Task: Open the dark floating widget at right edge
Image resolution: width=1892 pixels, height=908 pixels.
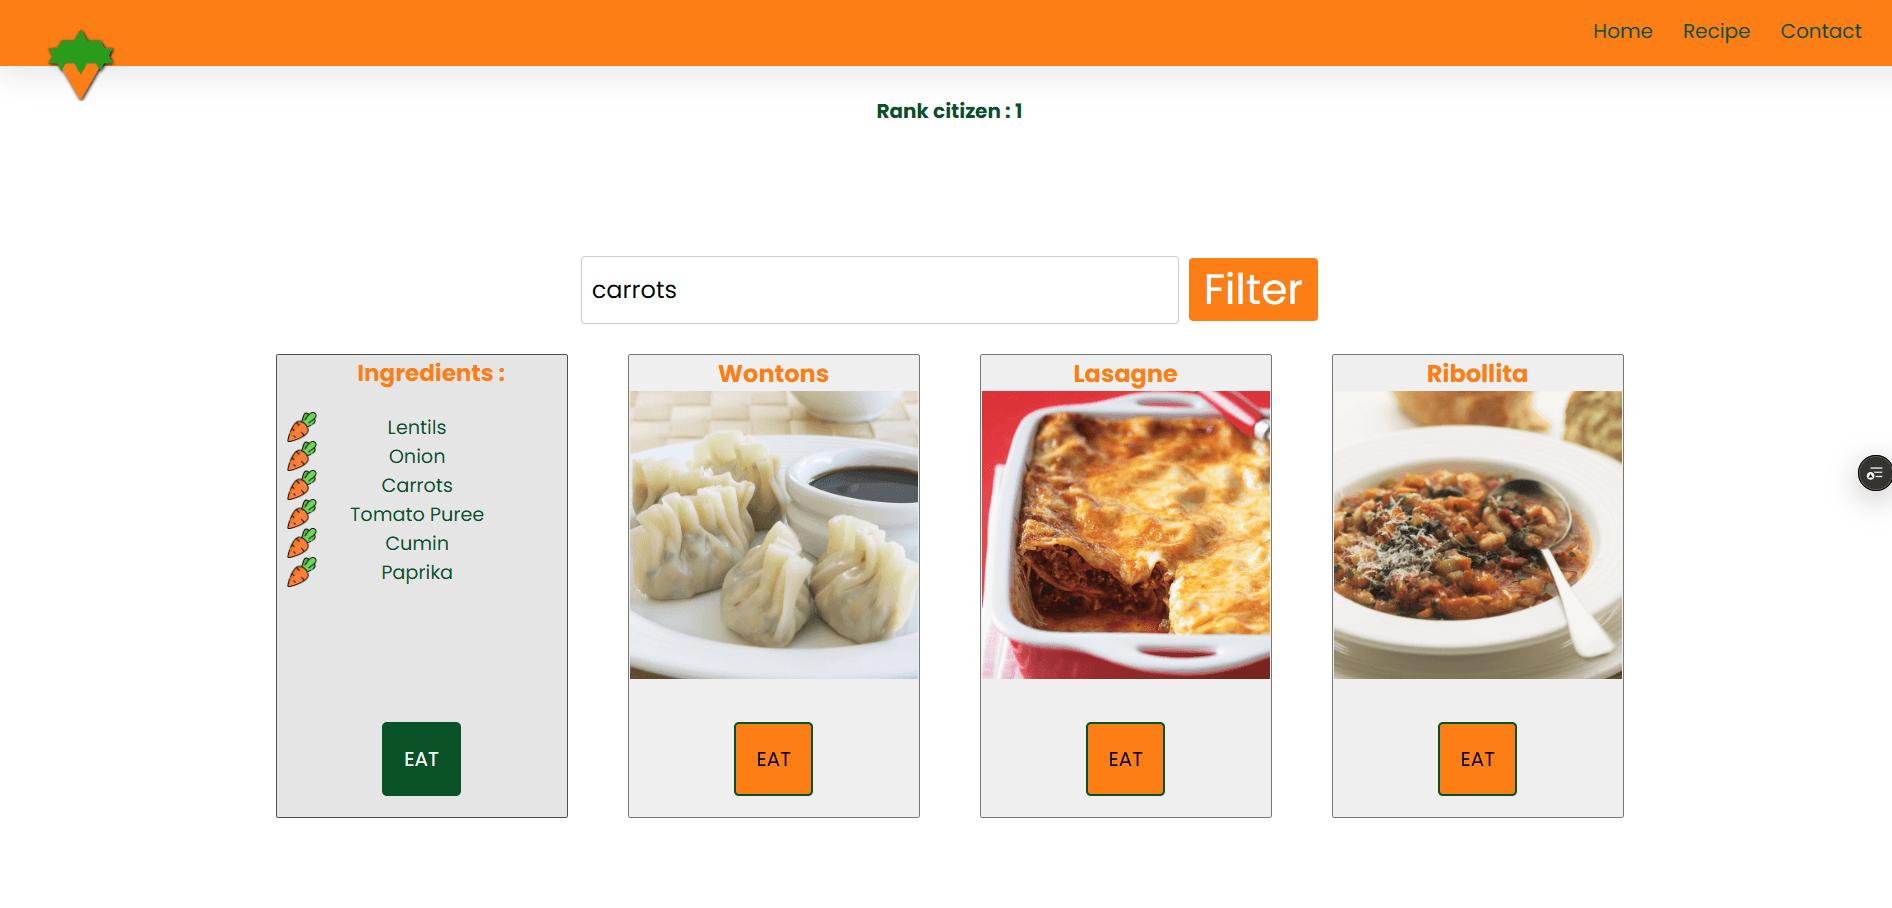Action: (1875, 473)
